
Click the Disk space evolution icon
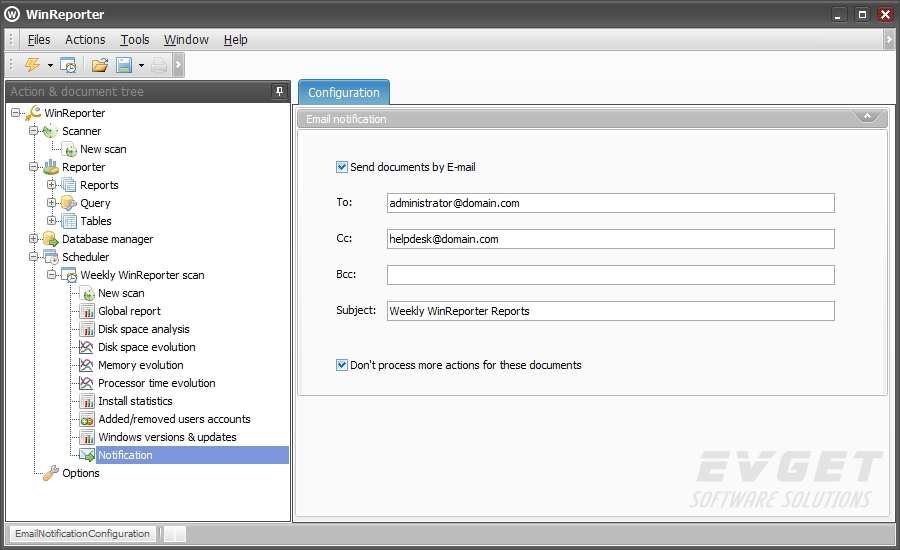[x=87, y=347]
